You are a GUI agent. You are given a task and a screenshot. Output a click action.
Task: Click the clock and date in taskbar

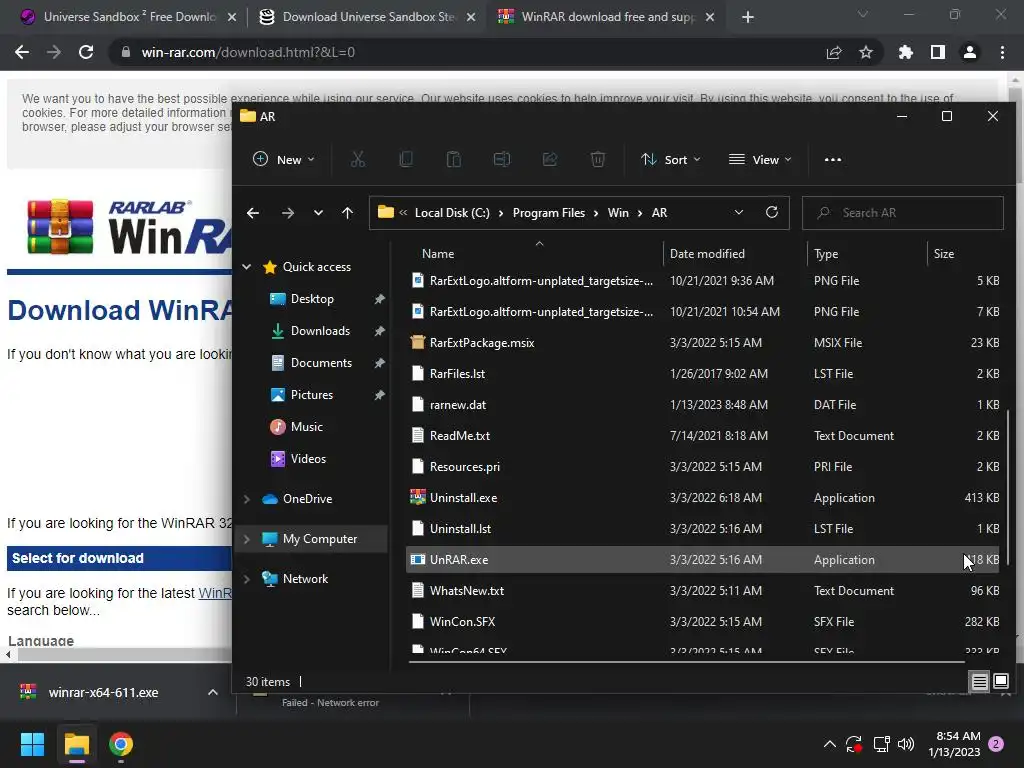pyautogui.click(x=954, y=744)
